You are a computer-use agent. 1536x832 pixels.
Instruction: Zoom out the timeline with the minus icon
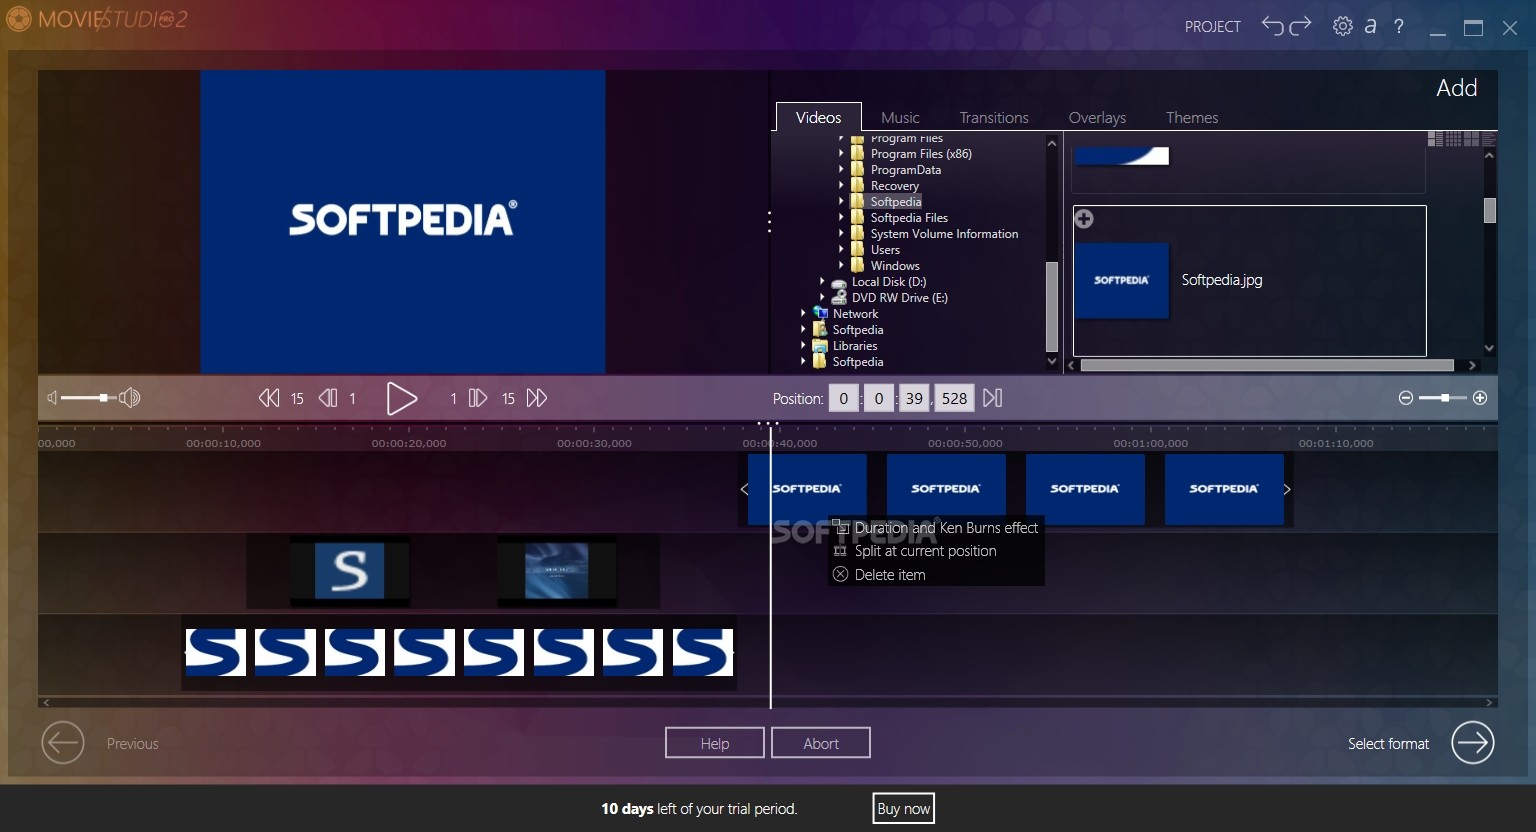1406,398
